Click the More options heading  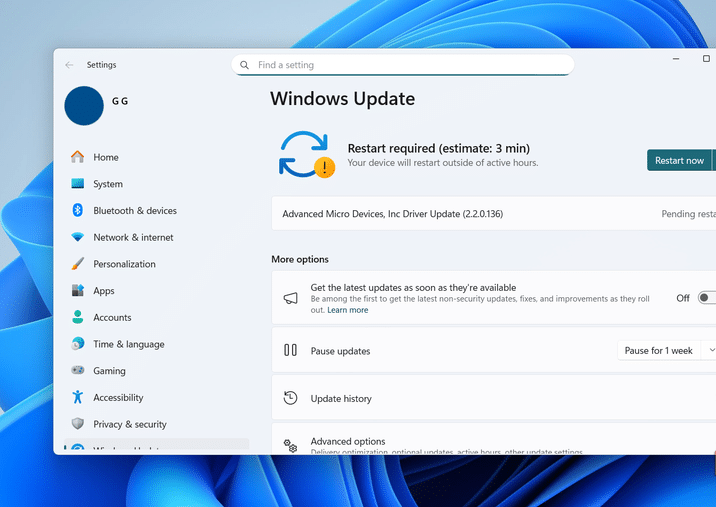[x=300, y=259]
